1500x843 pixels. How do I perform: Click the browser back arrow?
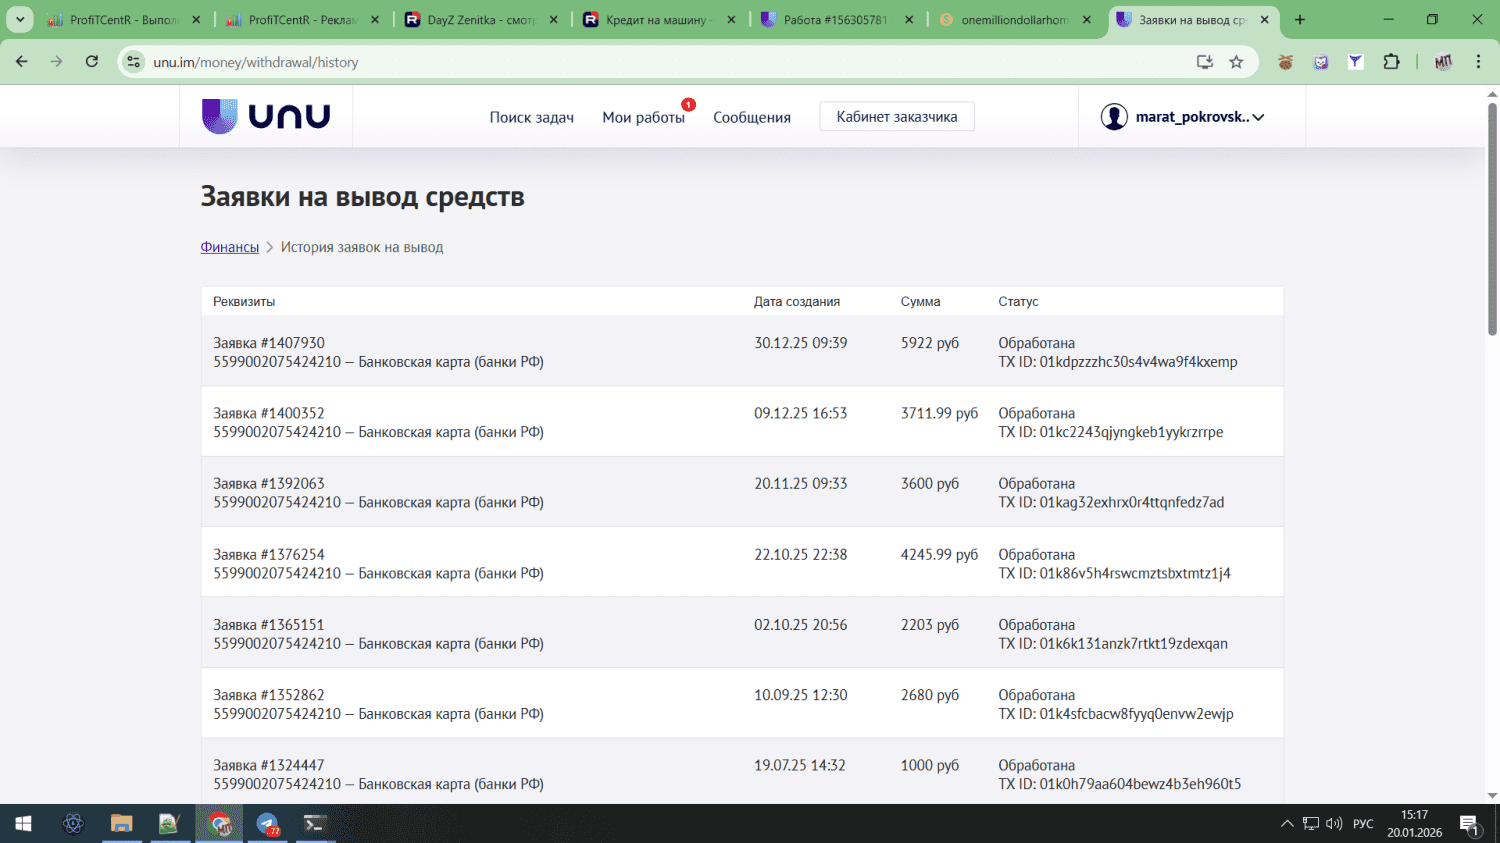22,62
